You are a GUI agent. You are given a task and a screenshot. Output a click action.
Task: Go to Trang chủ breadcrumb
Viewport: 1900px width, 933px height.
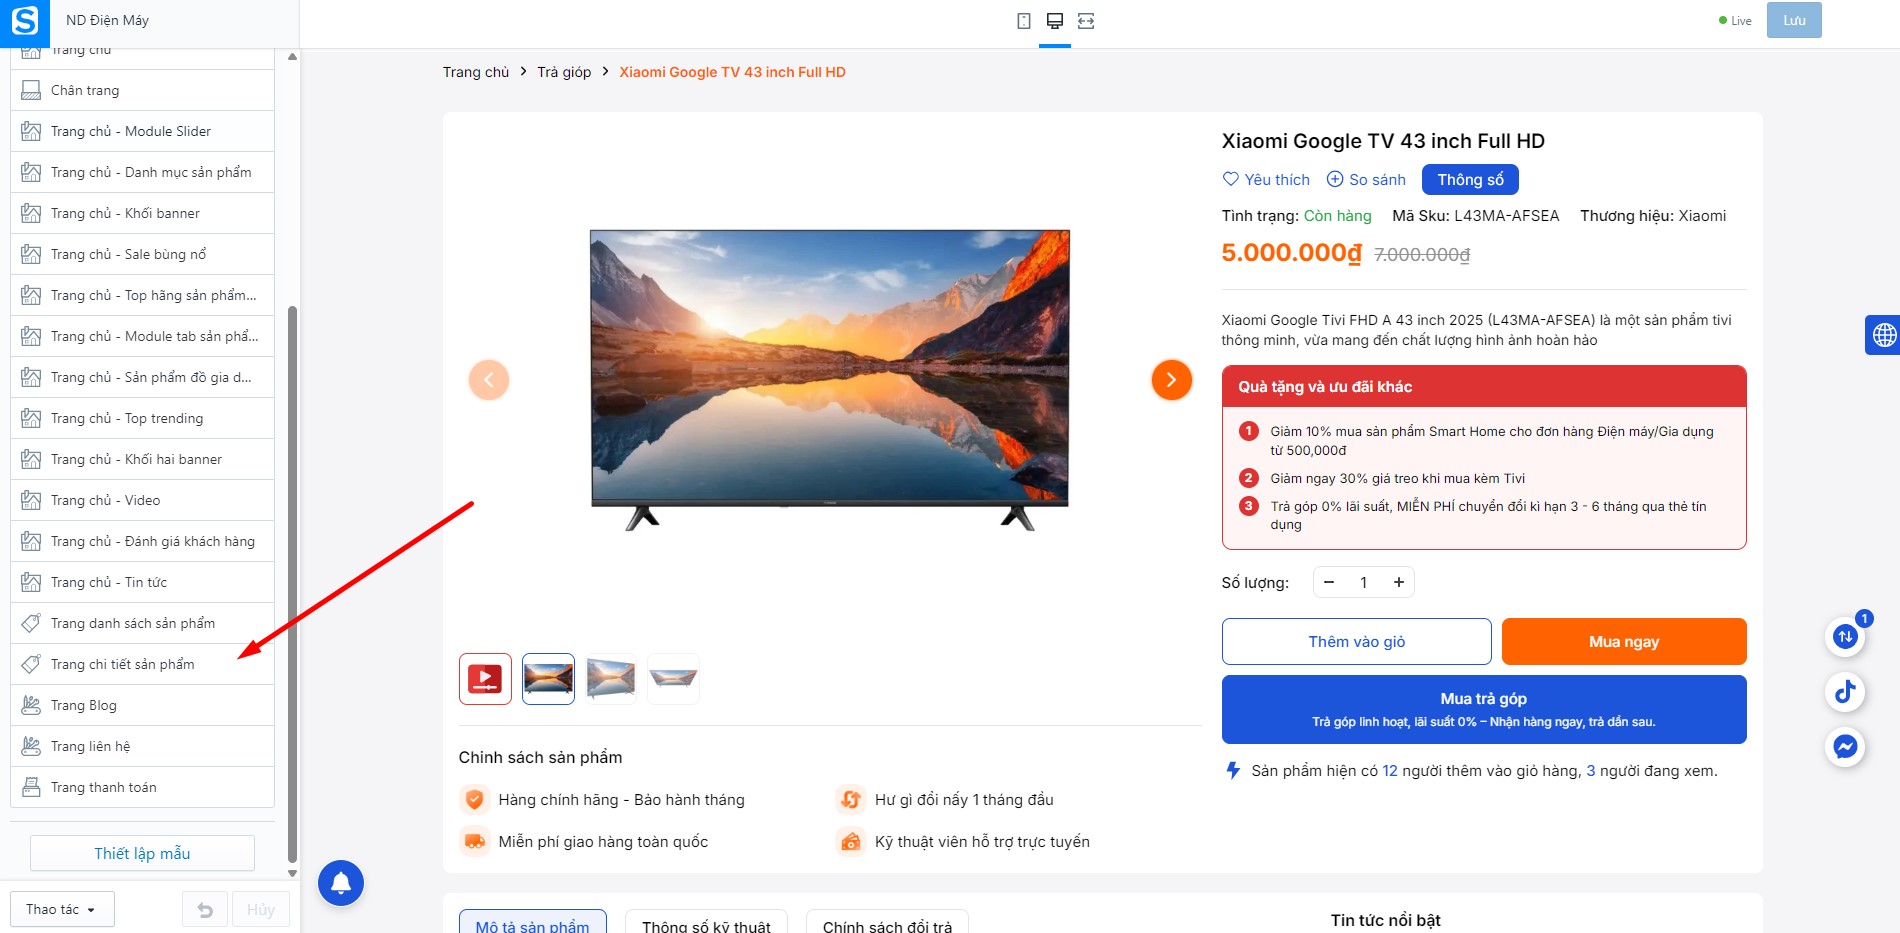pos(476,72)
